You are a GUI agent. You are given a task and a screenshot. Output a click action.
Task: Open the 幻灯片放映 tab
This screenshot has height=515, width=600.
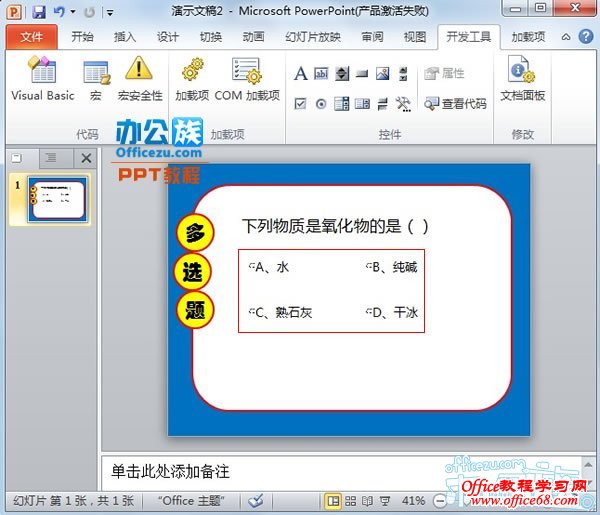pyautogui.click(x=313, y=37)
